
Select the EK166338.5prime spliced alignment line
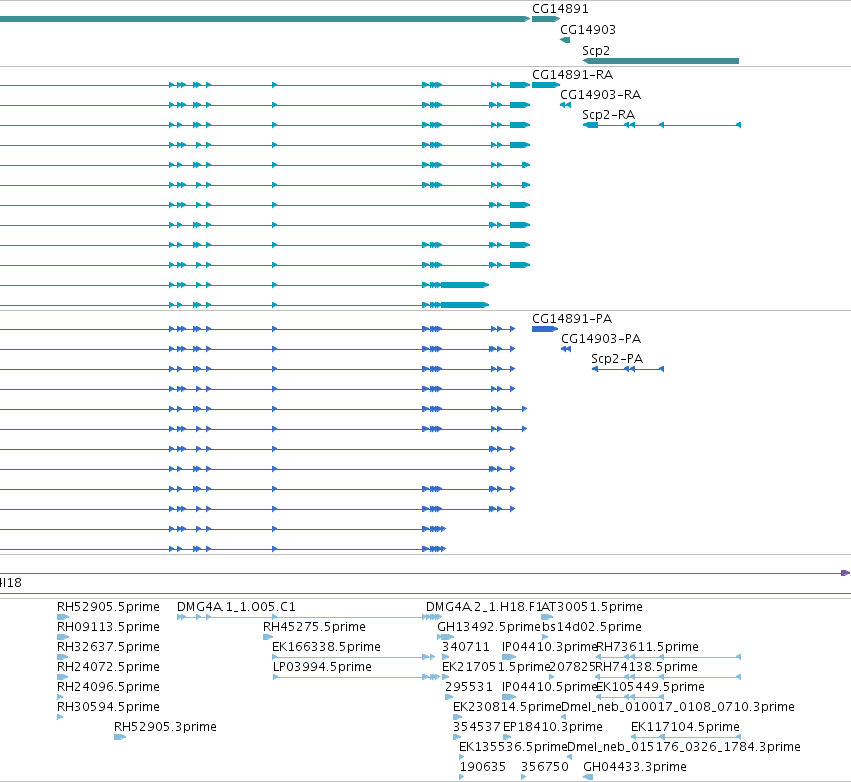pyautogui.click(x=354, y=657)
